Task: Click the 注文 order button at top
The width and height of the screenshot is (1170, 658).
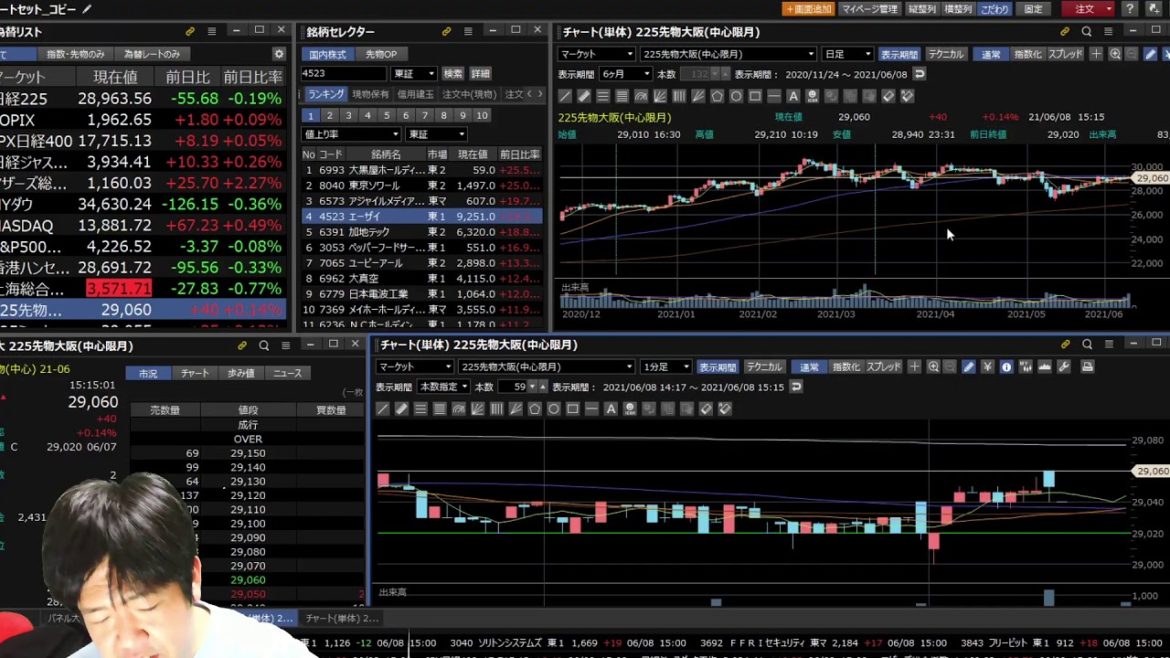Action: point(1089,9)
